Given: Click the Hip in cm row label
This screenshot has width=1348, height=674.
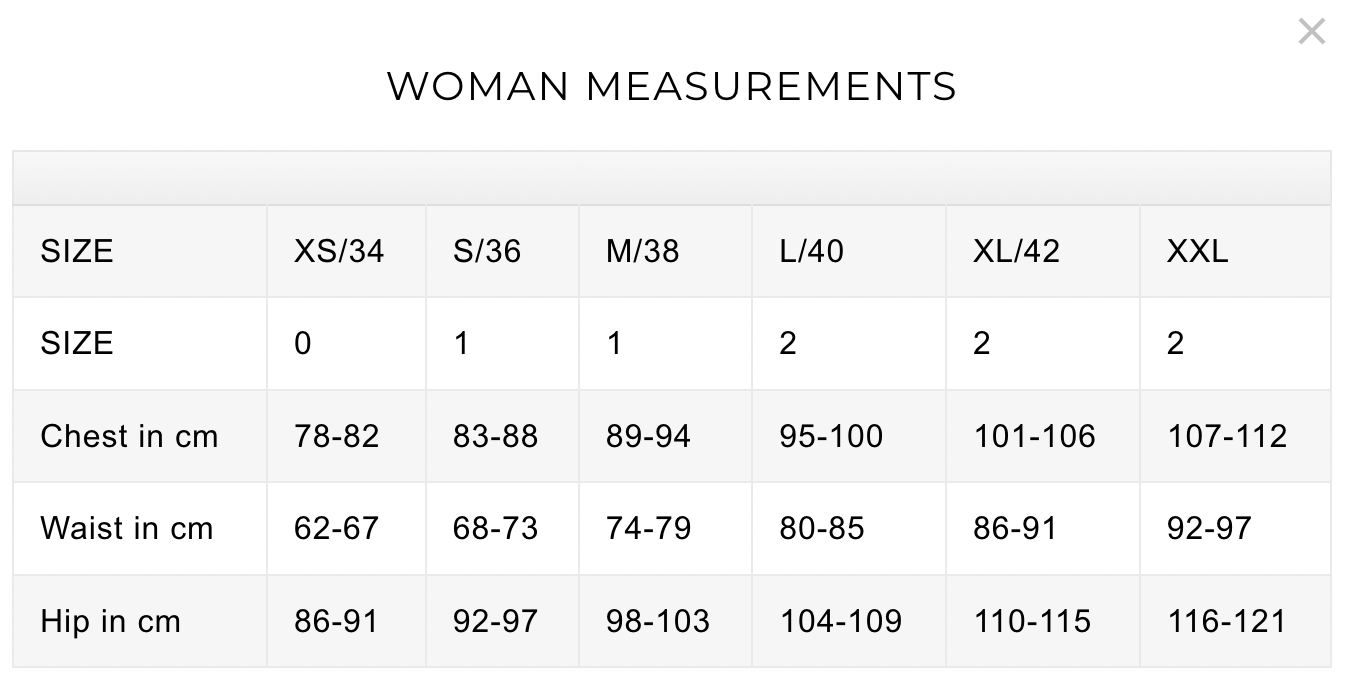Looking at the screenshot, I should (x=110, y=621).
